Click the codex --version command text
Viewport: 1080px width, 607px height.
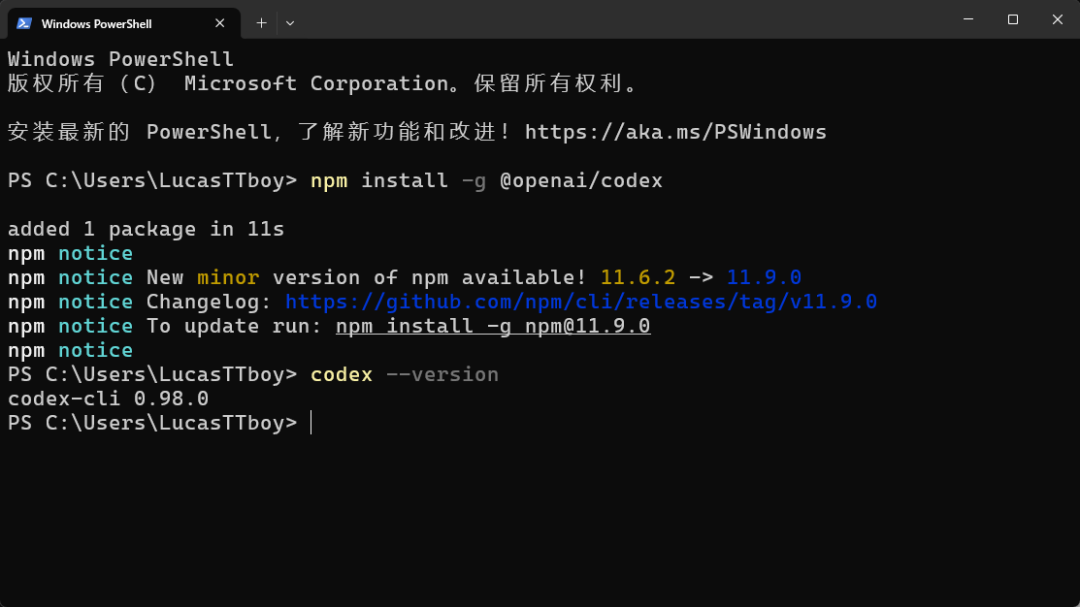coord(404,375)
